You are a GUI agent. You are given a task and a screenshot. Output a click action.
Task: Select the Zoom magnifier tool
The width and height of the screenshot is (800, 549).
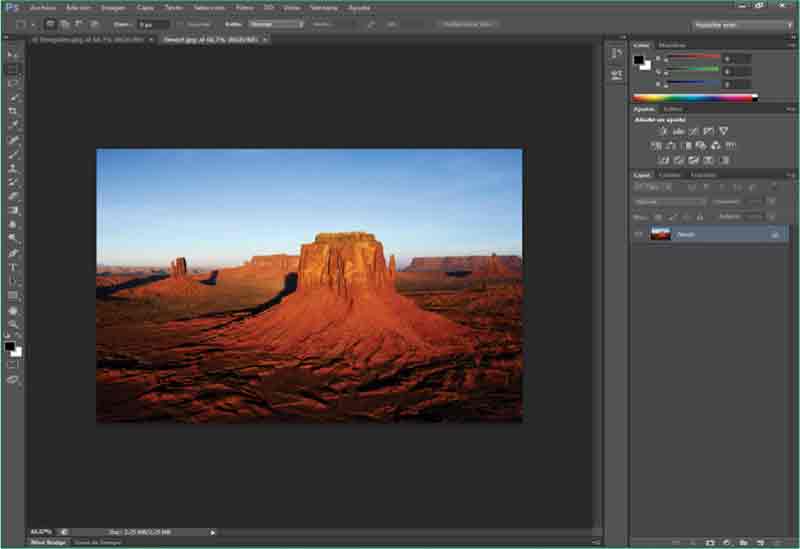[13, 324]
